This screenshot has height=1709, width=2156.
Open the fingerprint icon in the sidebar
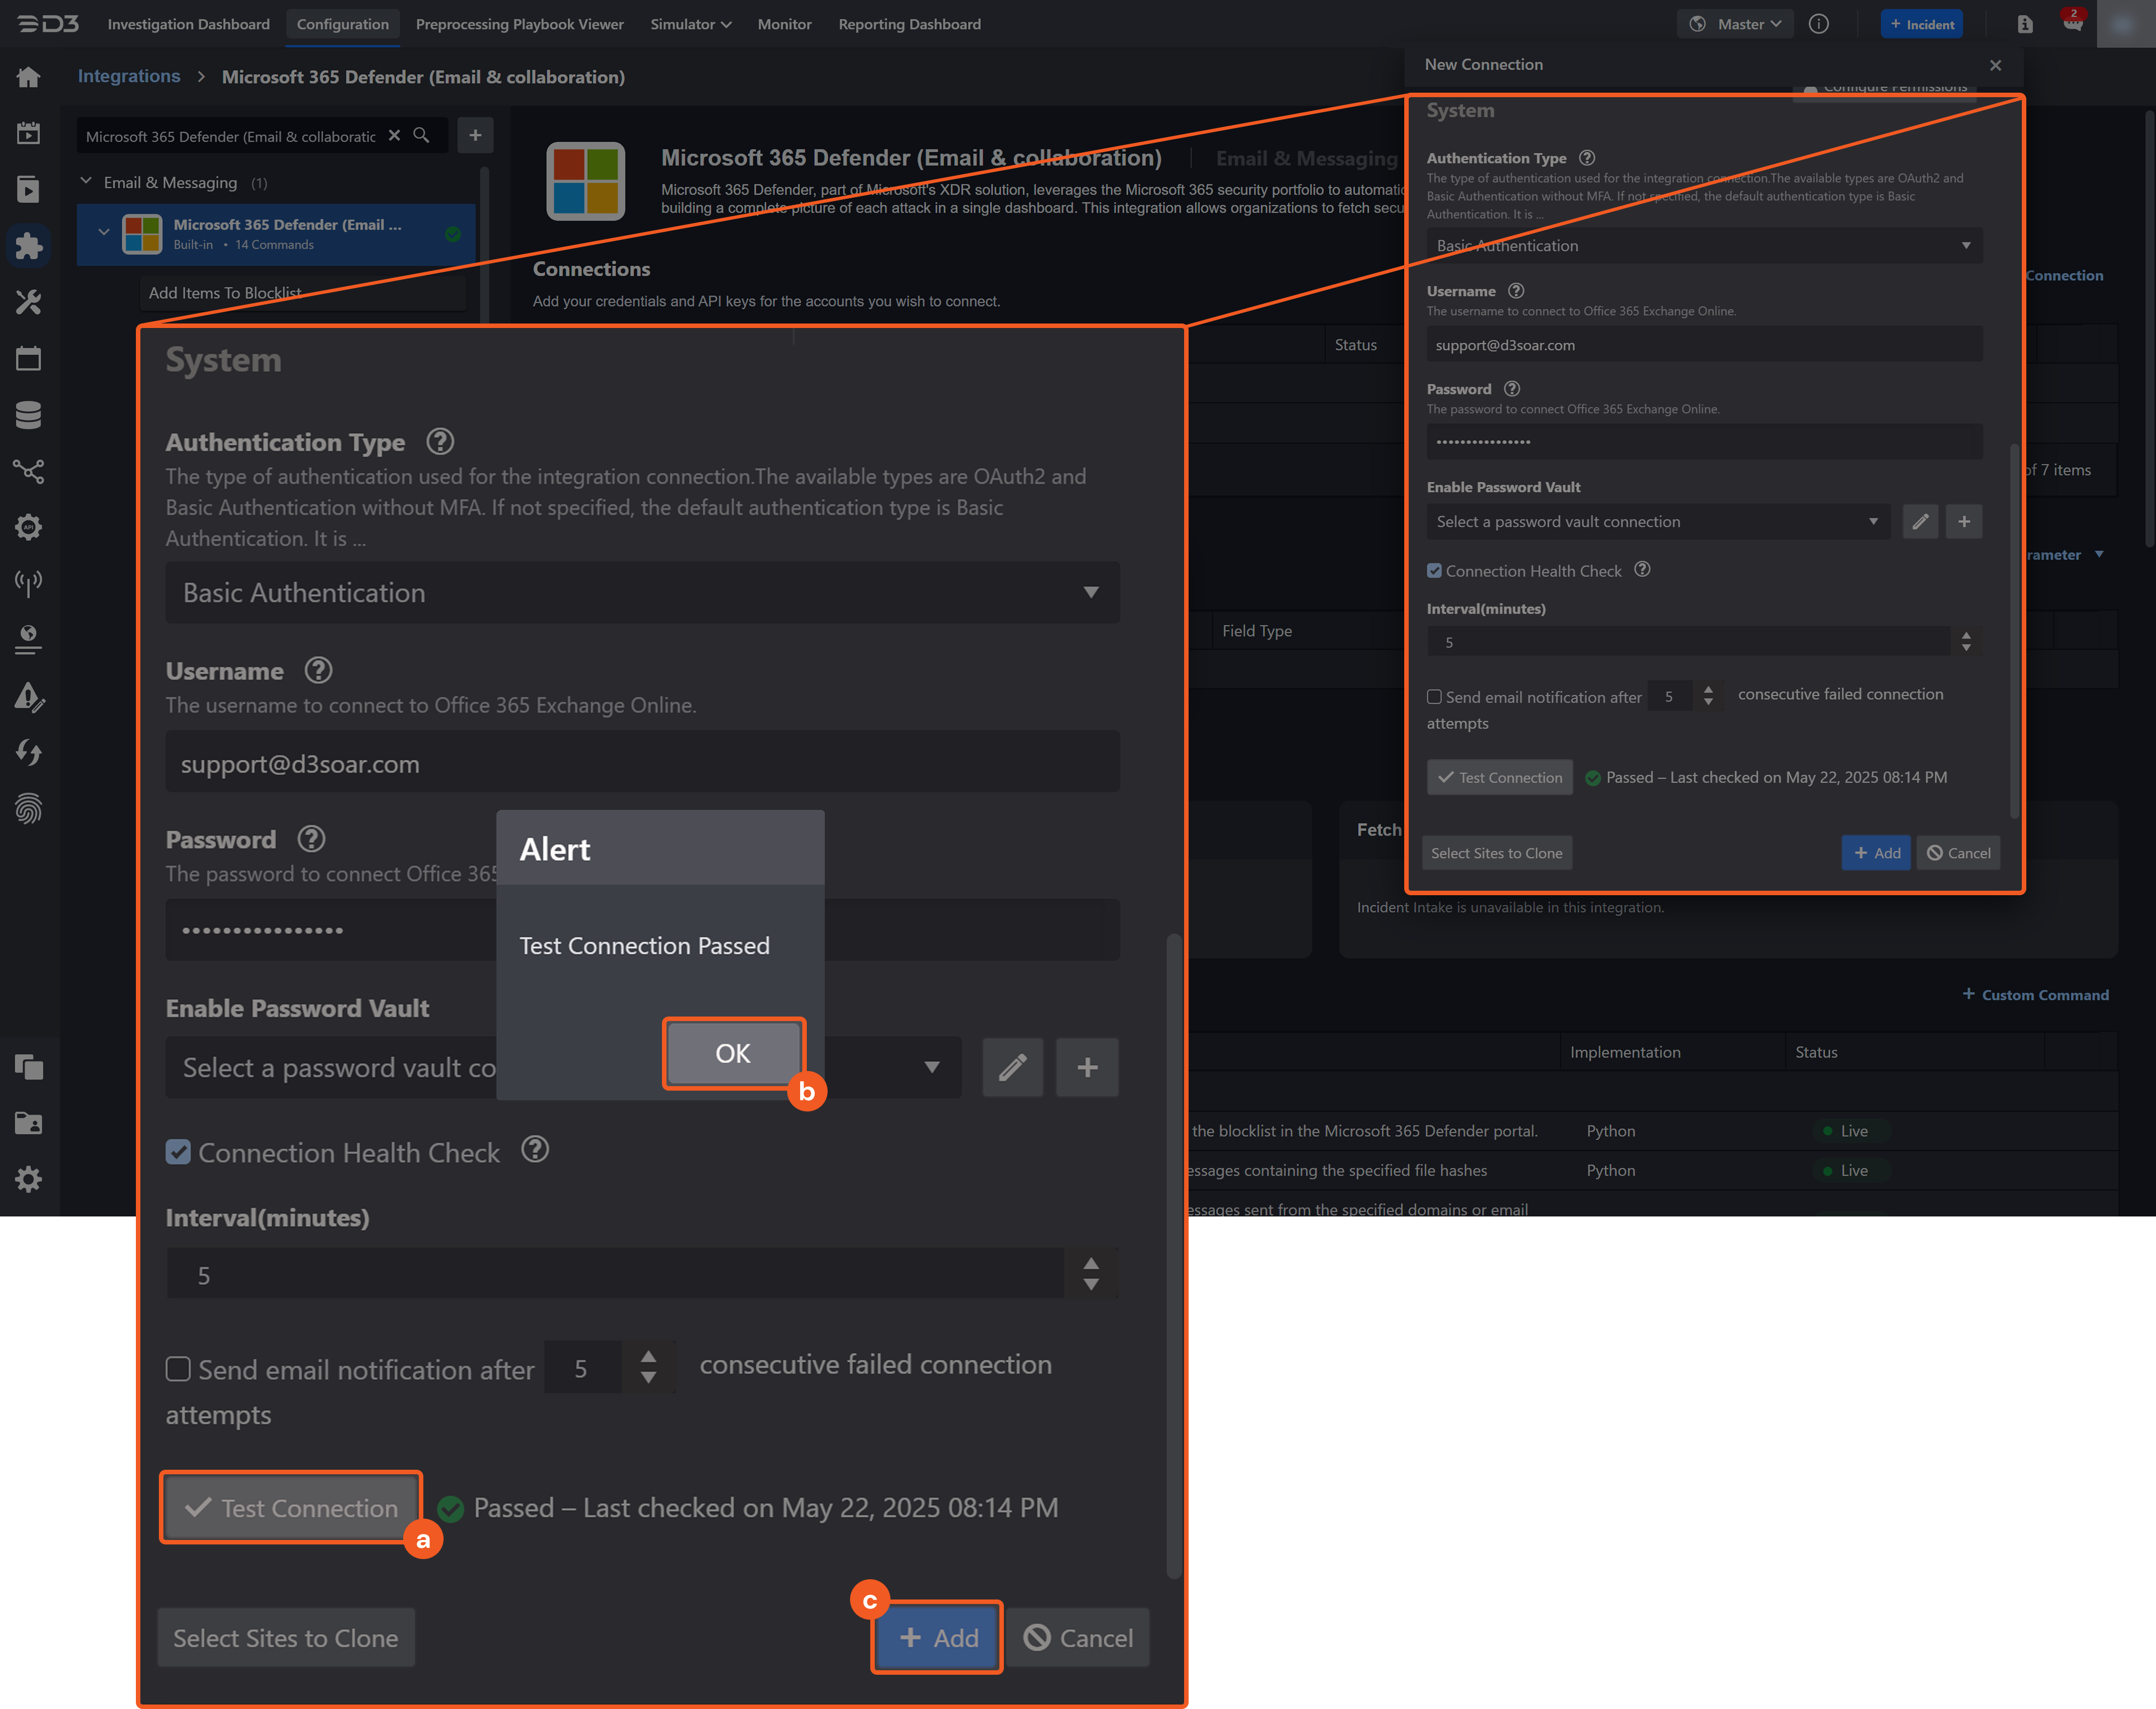28,808
